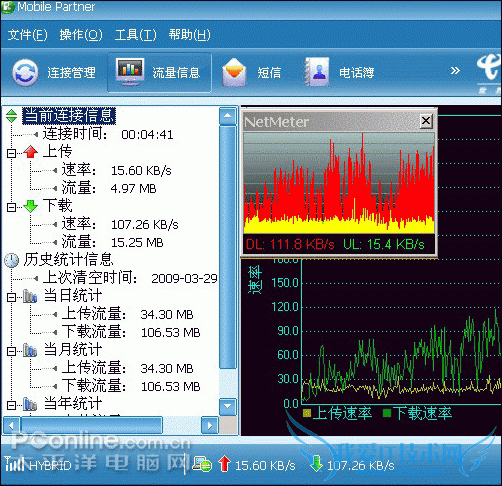Click the green download arrow beside 下载
Screen dimensions: 502x486
tap(31, 206)
